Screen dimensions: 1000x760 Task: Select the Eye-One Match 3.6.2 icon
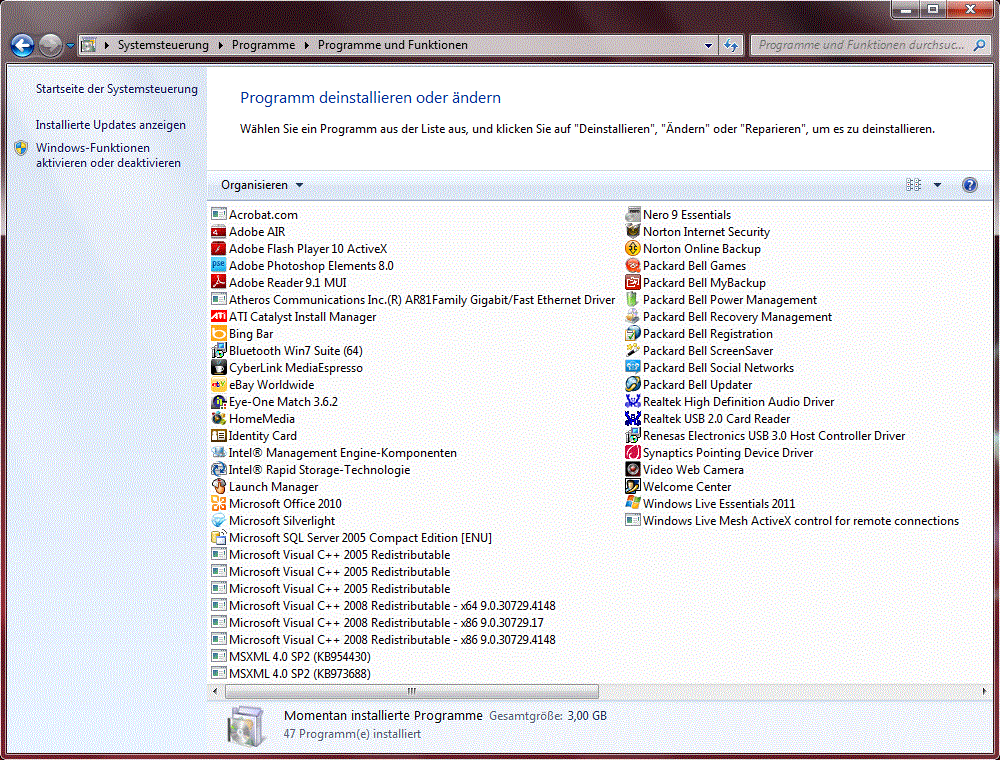(218, 402)
